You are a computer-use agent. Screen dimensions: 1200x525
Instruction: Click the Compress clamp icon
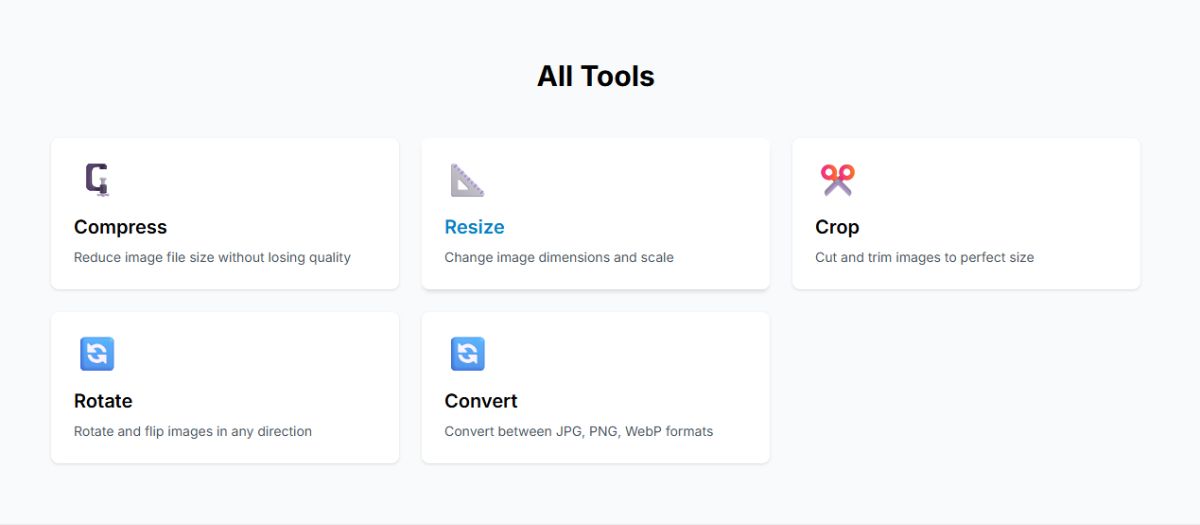coord(97,180)
